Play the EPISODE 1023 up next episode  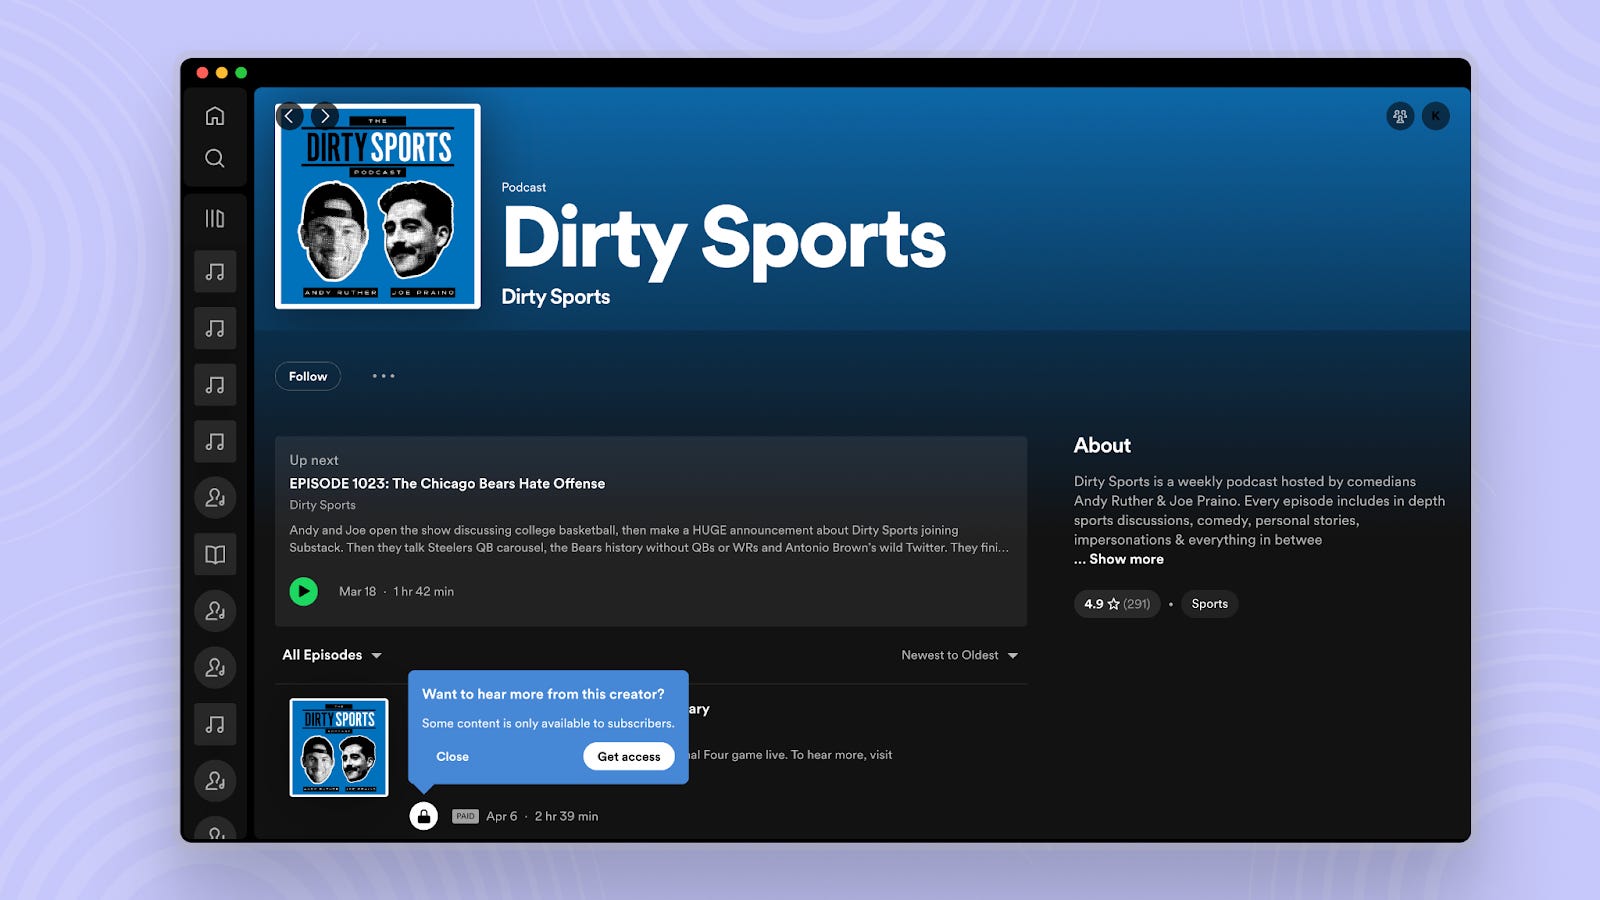304,592
